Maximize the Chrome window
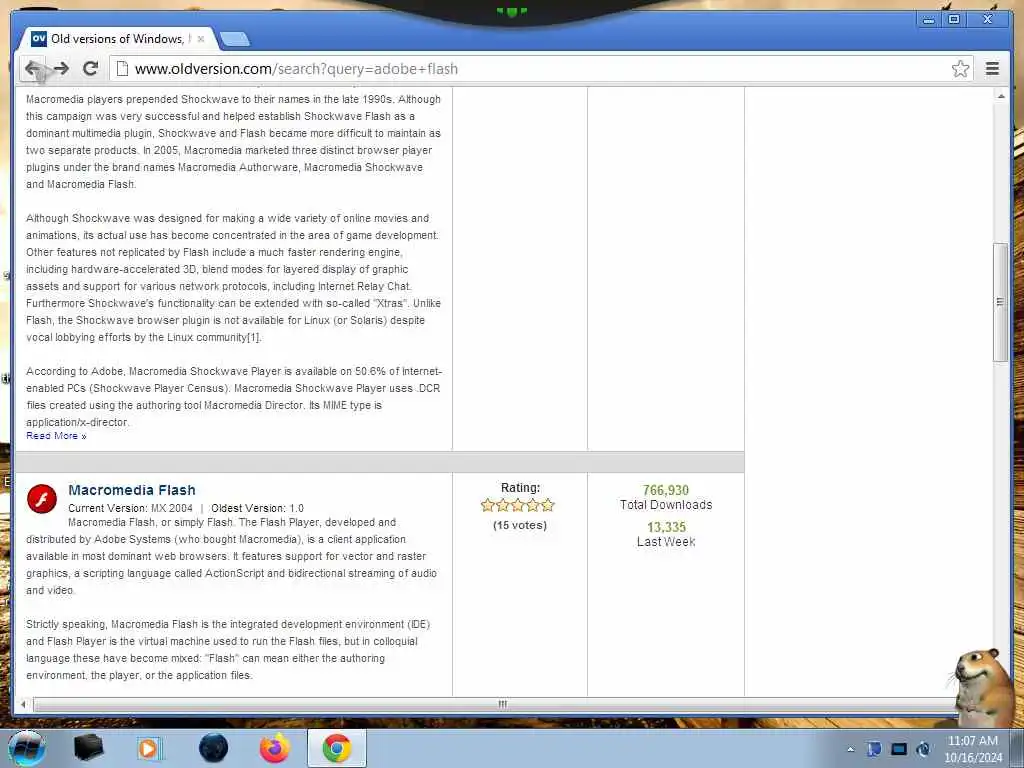1024x768 pixels. 954,20
